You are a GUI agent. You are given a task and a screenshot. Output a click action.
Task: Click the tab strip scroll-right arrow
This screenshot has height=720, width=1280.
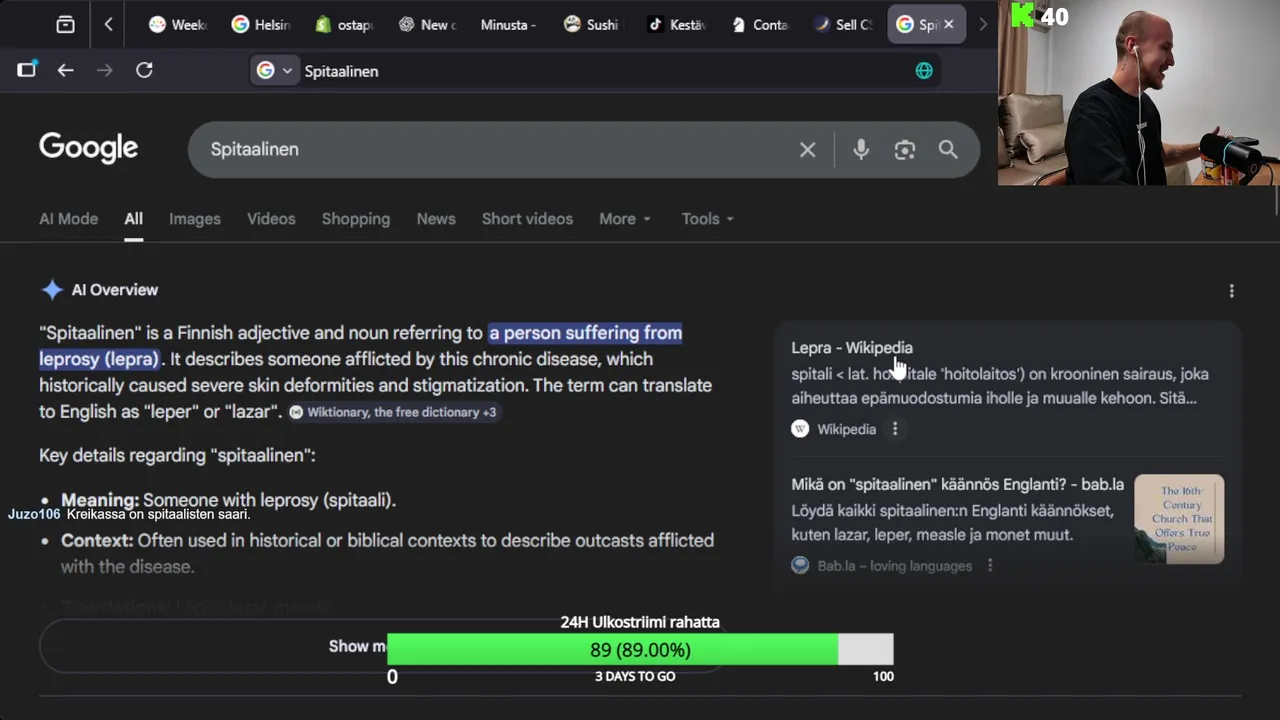[x=983, y=25]
